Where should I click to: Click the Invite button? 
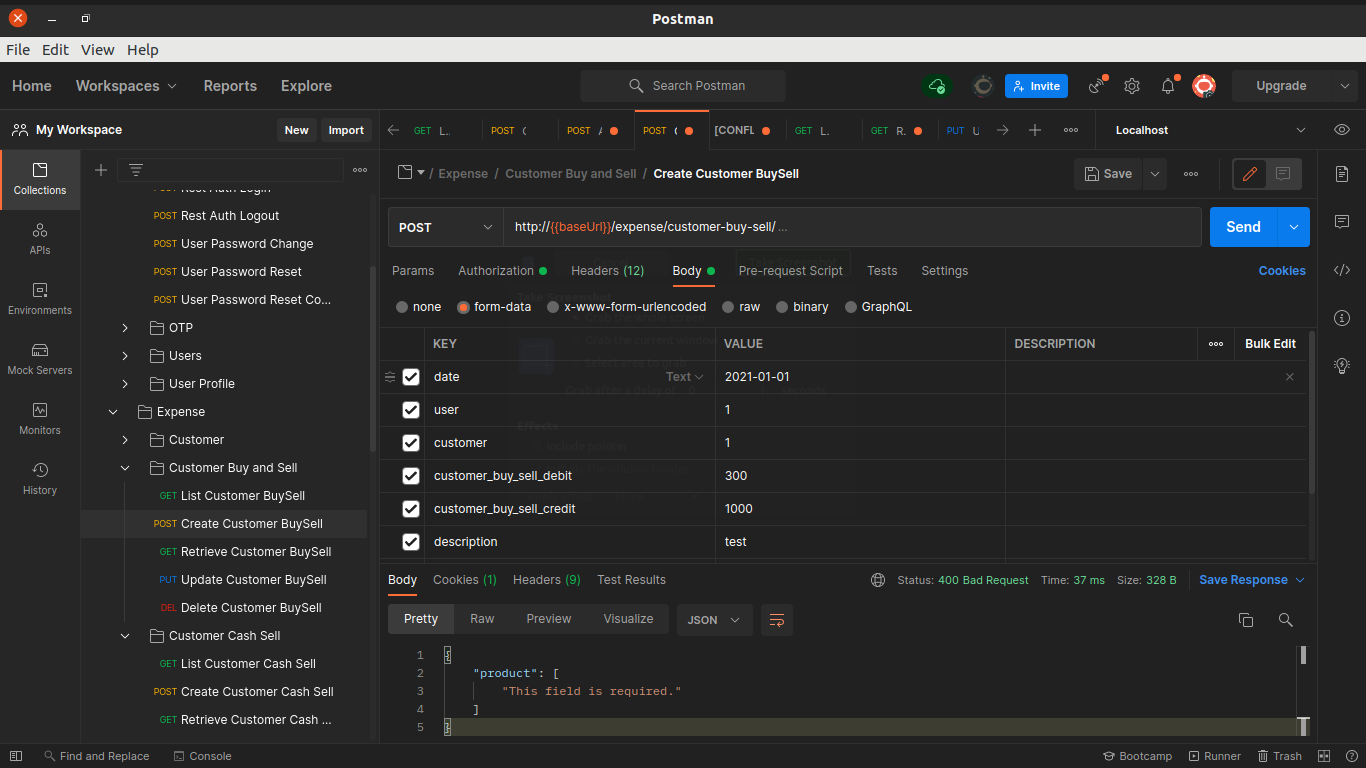pyautogui.click(x=1036, y=86)
